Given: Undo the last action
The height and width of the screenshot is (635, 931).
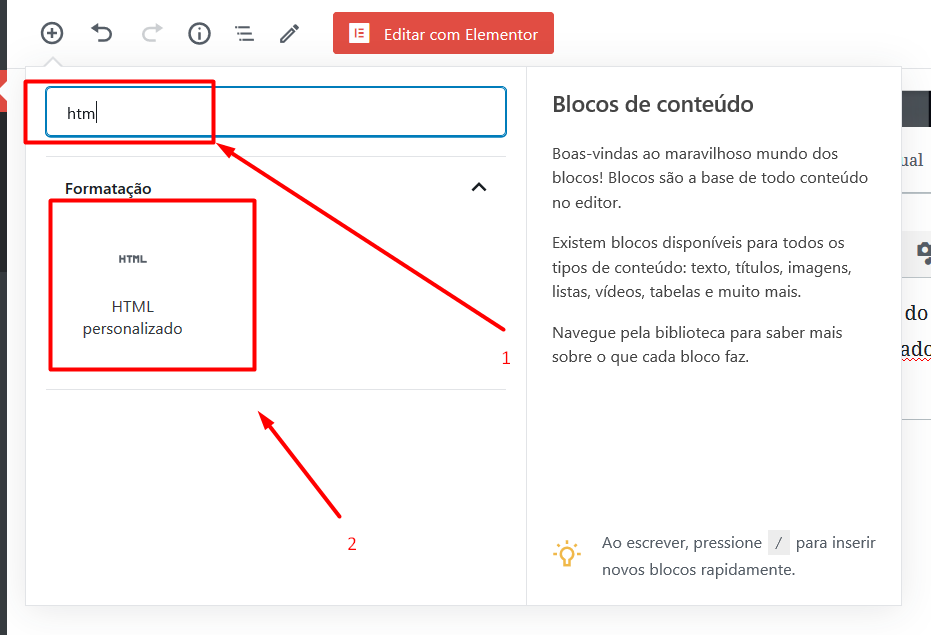Looking at the screenshot, I should [x=101, y=33].
